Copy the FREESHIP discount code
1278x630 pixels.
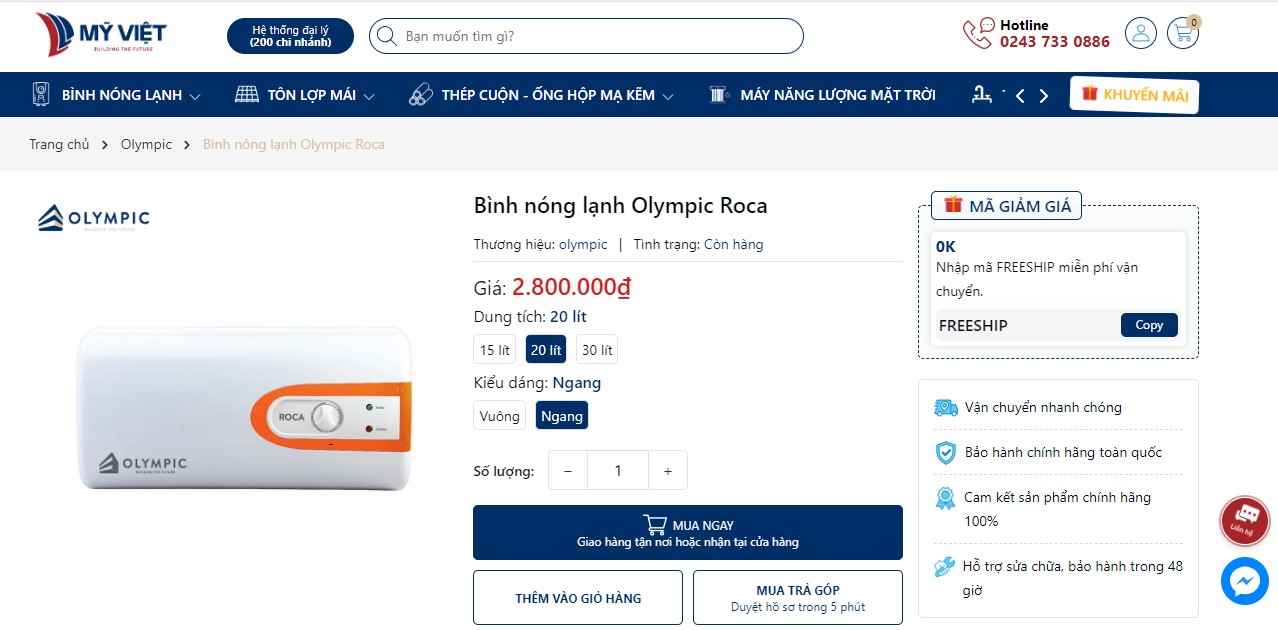(x=1149, y=325)
